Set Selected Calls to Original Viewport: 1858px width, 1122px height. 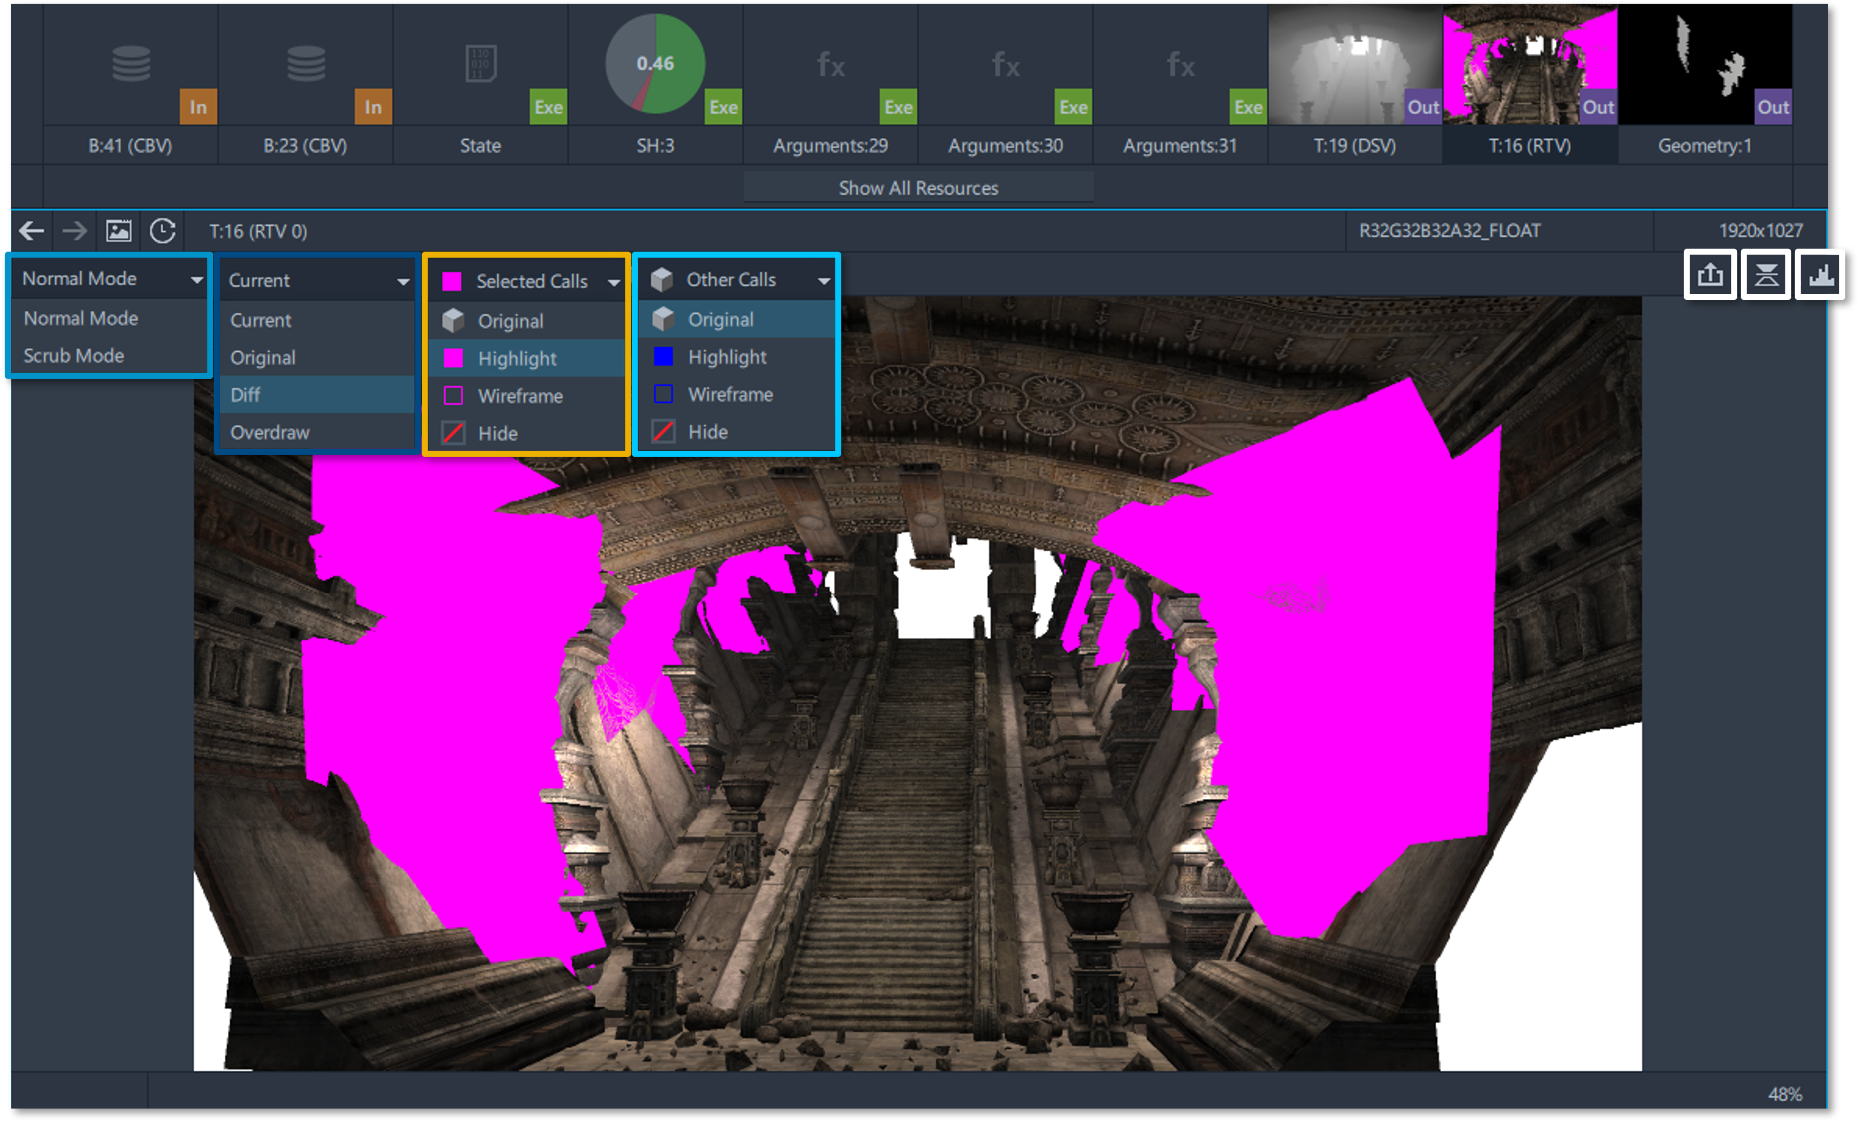[x=527, y=321]
